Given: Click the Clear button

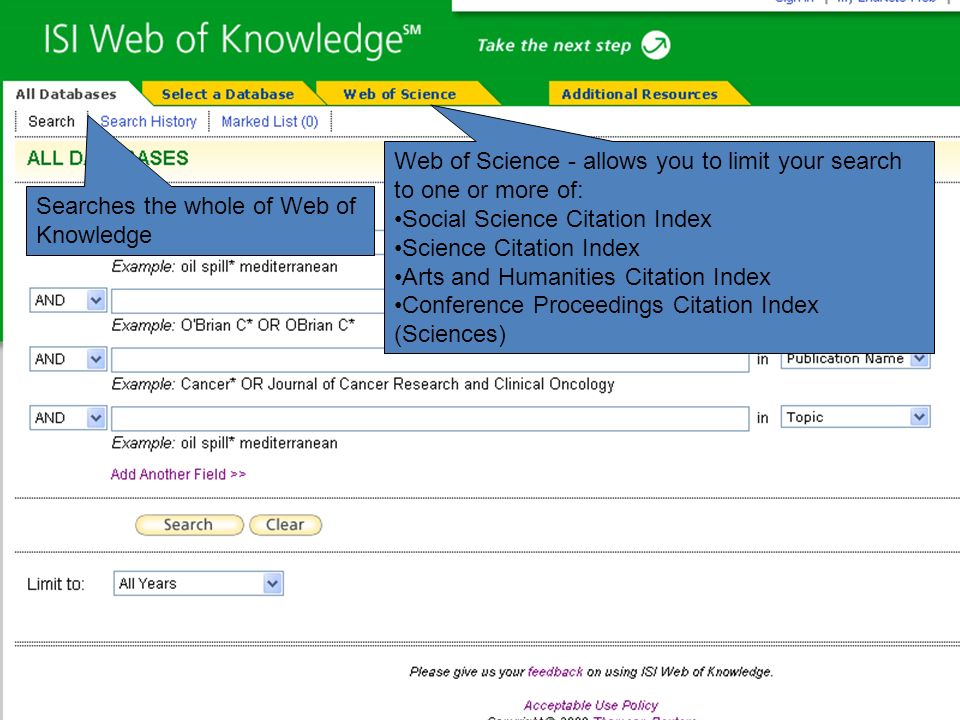Looking at the screenshot, I should (285, 525).
